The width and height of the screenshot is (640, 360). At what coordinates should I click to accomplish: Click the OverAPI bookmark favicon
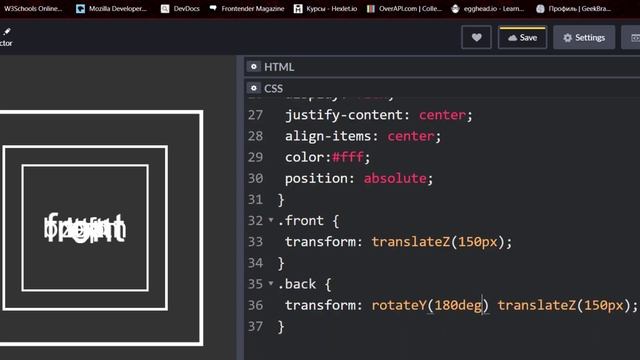371,9
